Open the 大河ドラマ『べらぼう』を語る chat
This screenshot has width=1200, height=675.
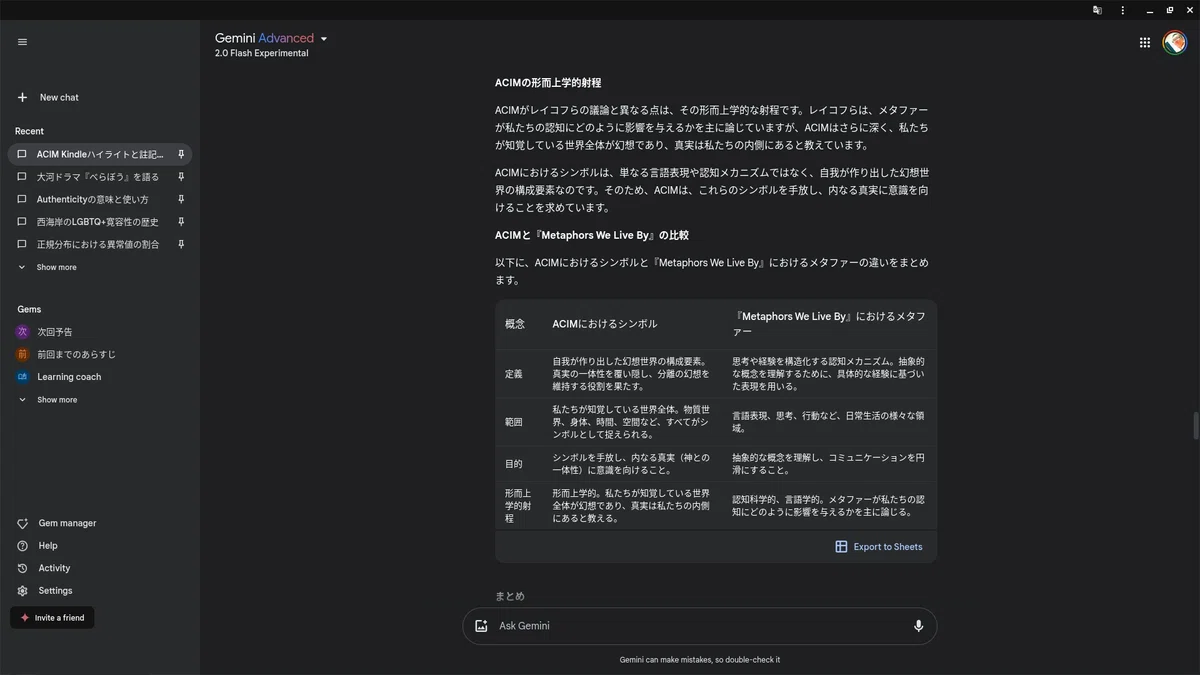tap(100, 177)
